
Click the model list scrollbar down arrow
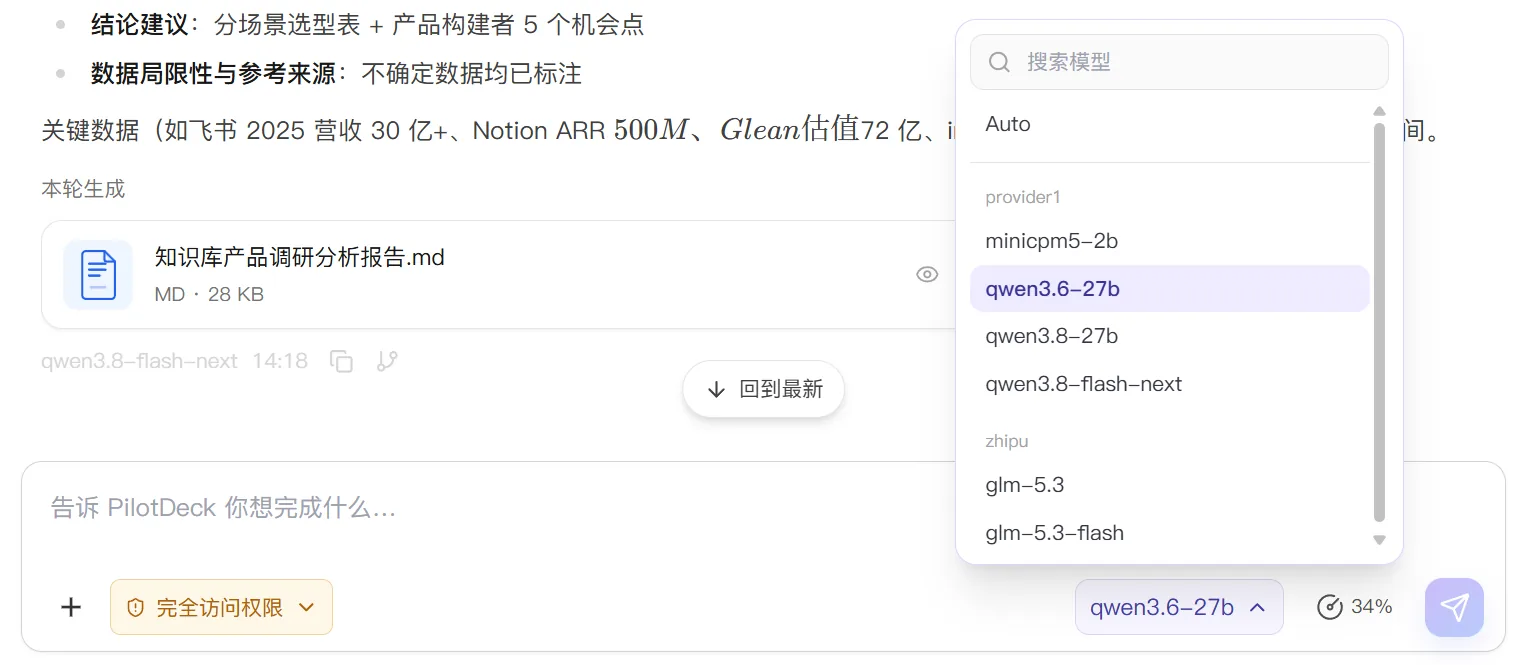tap(1379, 540)
